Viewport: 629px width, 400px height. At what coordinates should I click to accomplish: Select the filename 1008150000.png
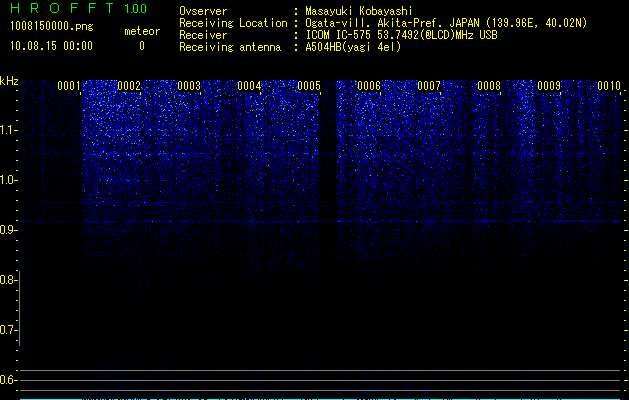(52, 26)
